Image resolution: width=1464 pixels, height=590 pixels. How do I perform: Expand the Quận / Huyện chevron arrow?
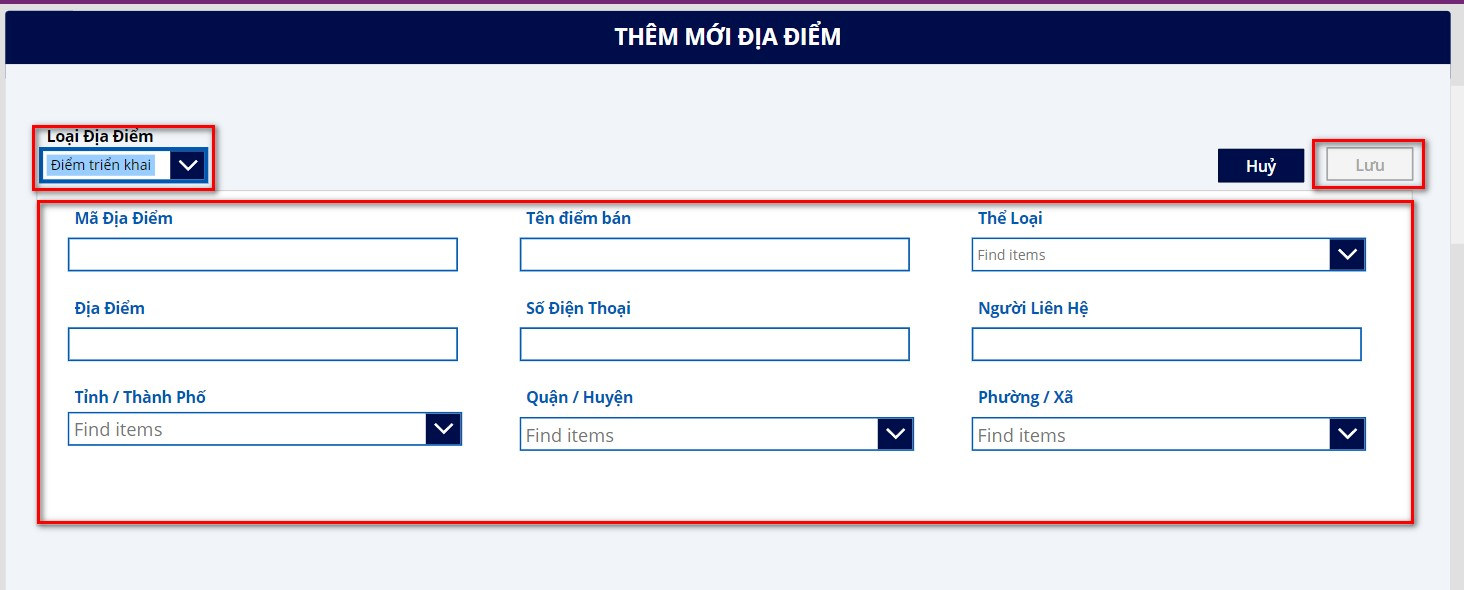(895, 435)
